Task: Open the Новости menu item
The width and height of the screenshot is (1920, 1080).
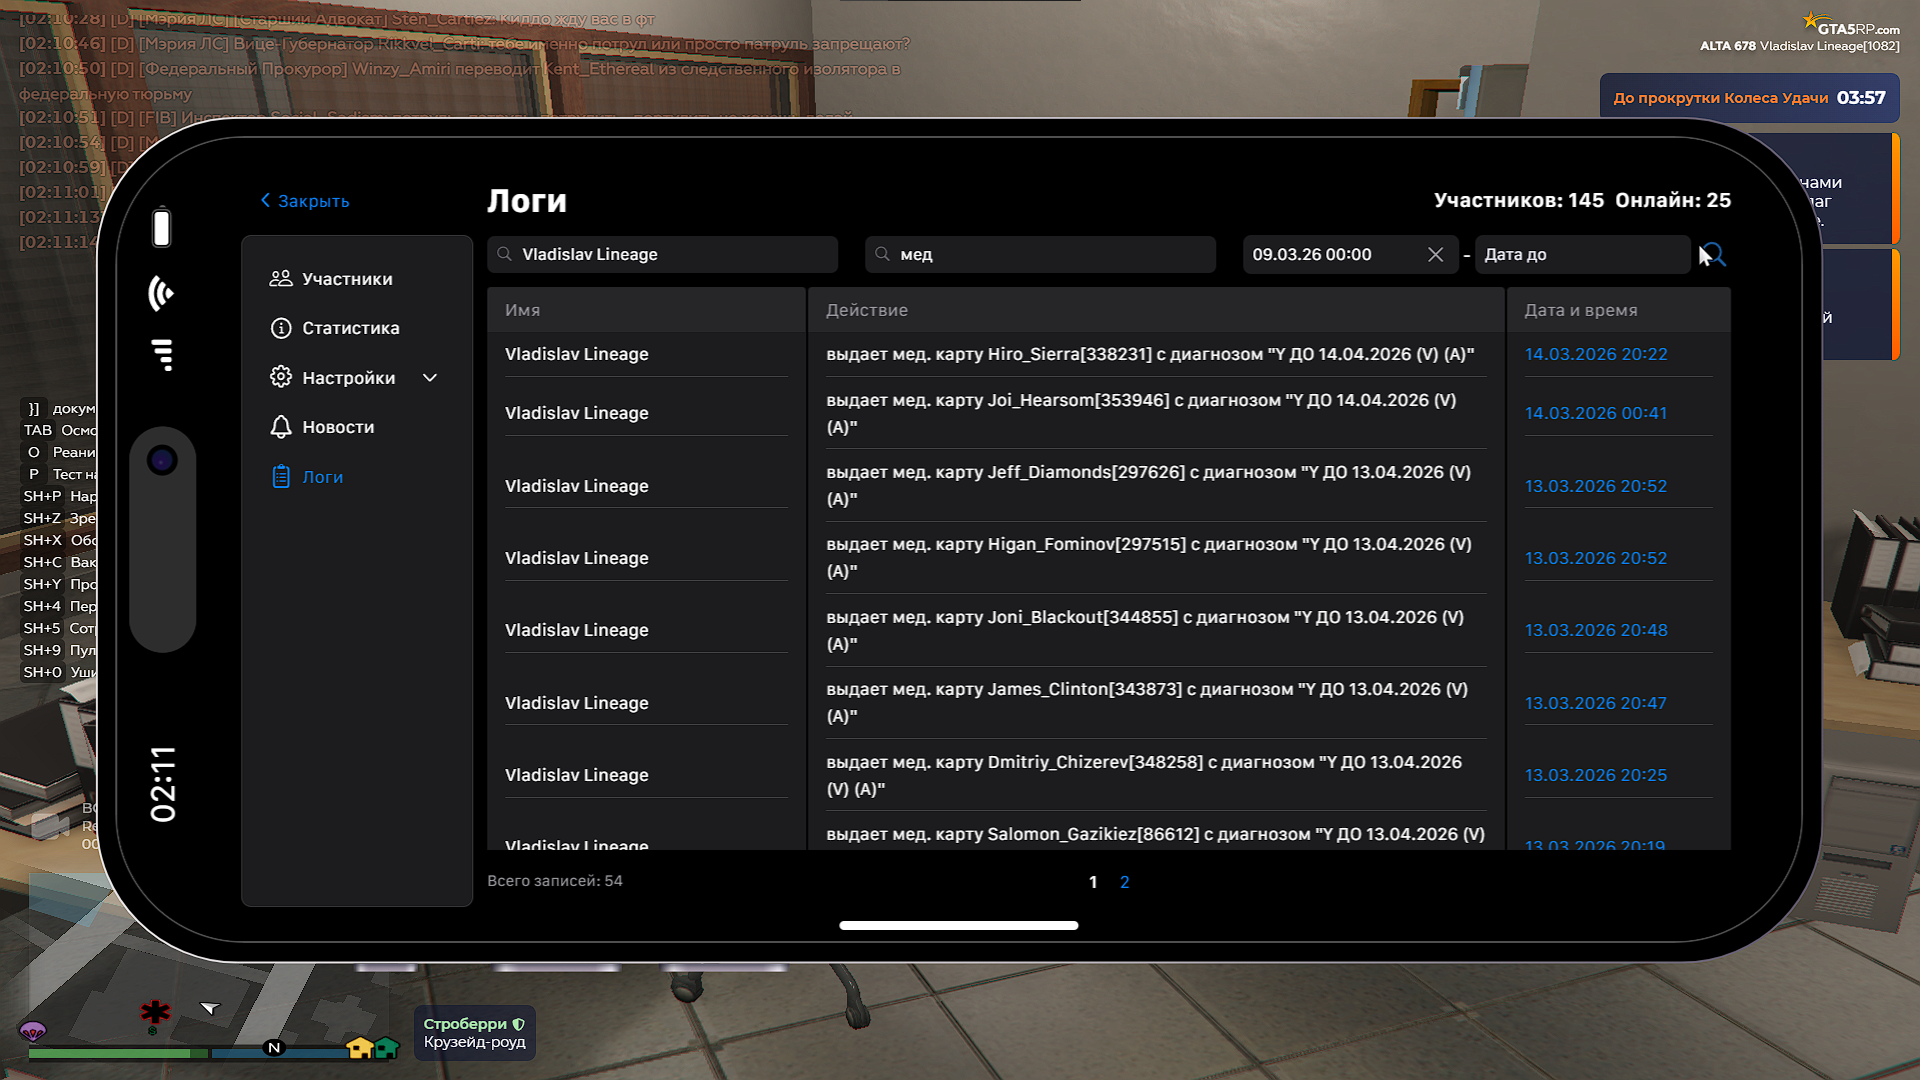Action: coord(338,427)
